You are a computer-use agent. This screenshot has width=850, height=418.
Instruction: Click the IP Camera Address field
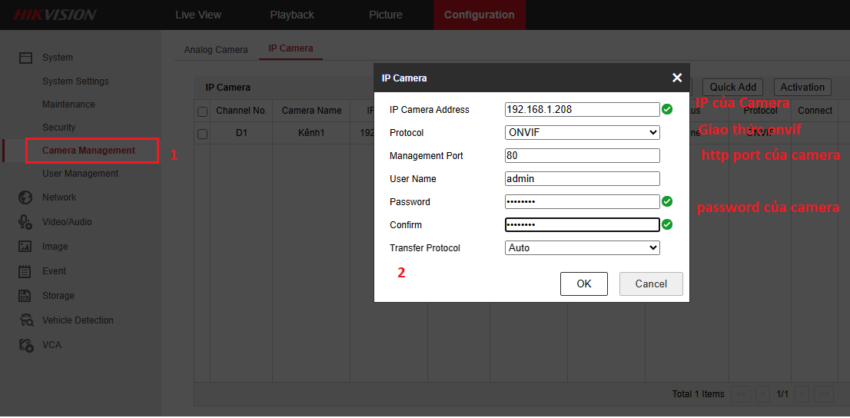[x=582, y=110]
